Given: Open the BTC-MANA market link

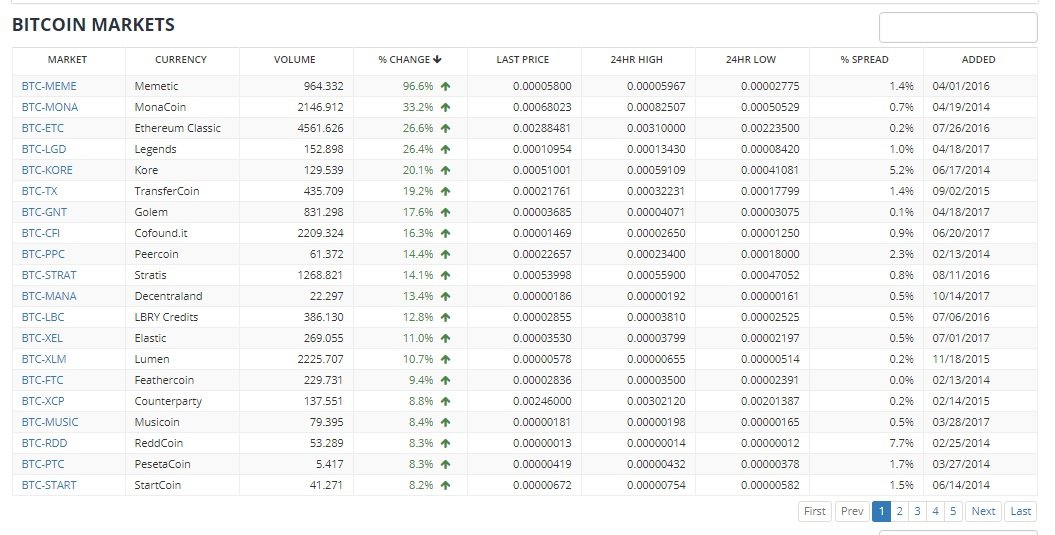Looking at the screenshot, I should click(x=49, y=296).
